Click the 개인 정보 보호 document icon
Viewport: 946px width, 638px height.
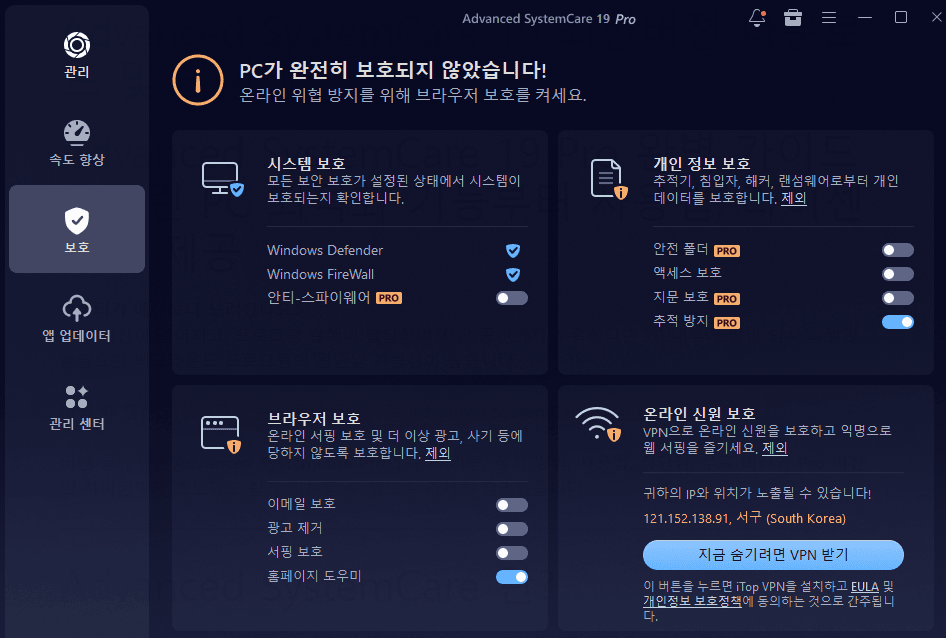click(609, 179)
